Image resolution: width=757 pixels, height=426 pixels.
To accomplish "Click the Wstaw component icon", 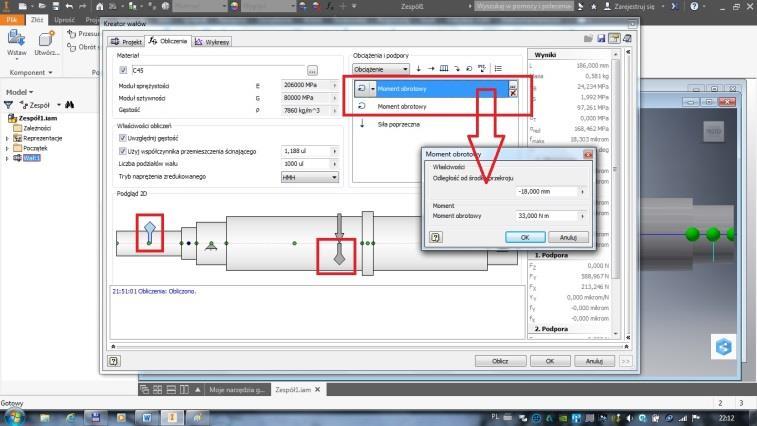I will (16, 39).
